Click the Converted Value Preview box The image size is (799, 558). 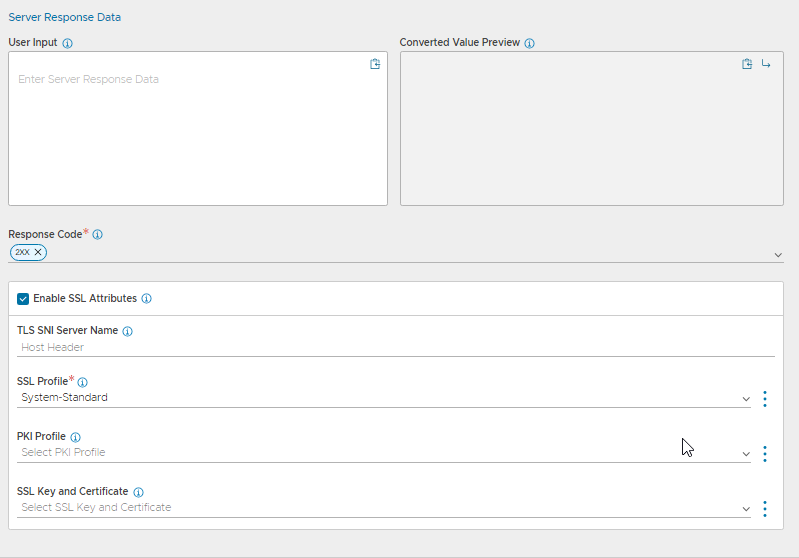(x=592, y=128)
